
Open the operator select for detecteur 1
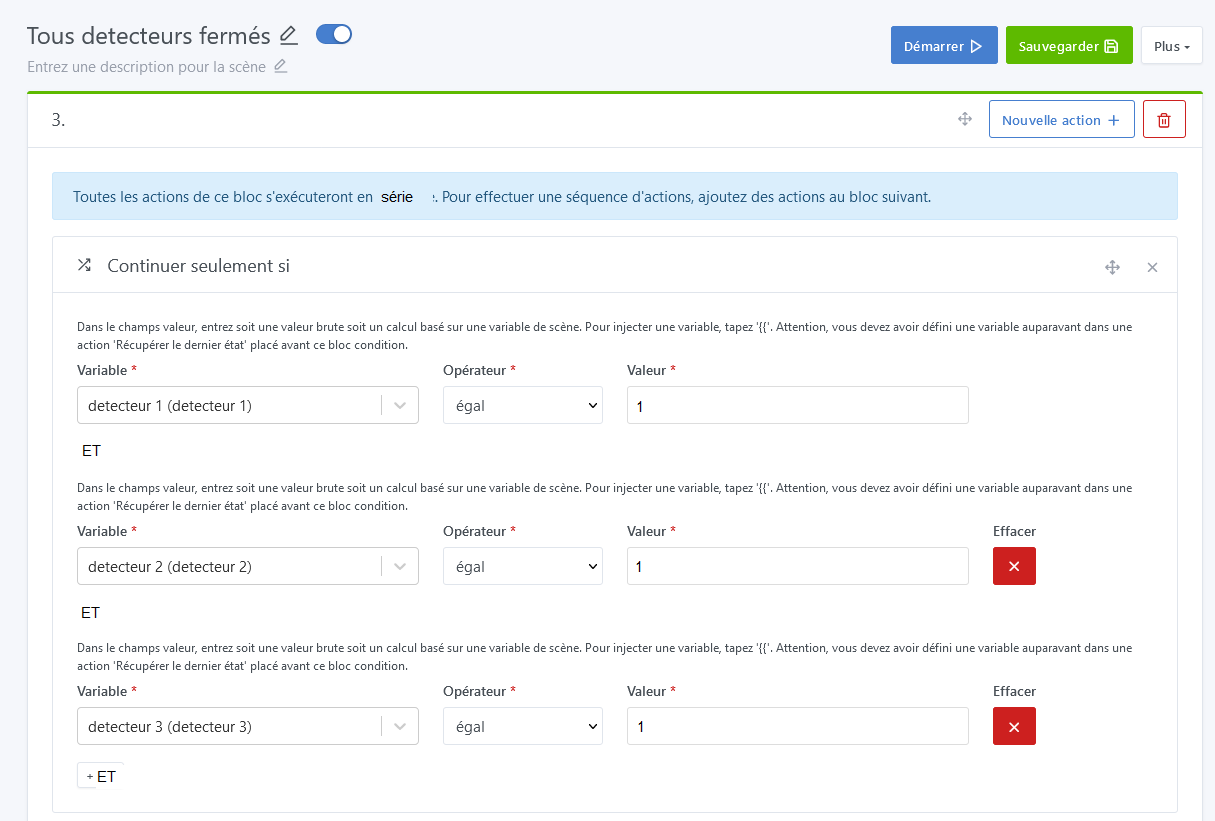522,406
